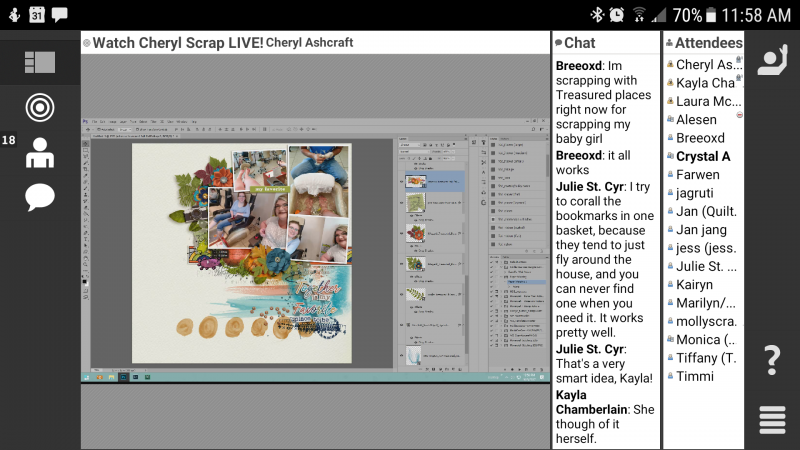
Task: Open the layer kind filter dropdown
Action: (x=410, y=145)
